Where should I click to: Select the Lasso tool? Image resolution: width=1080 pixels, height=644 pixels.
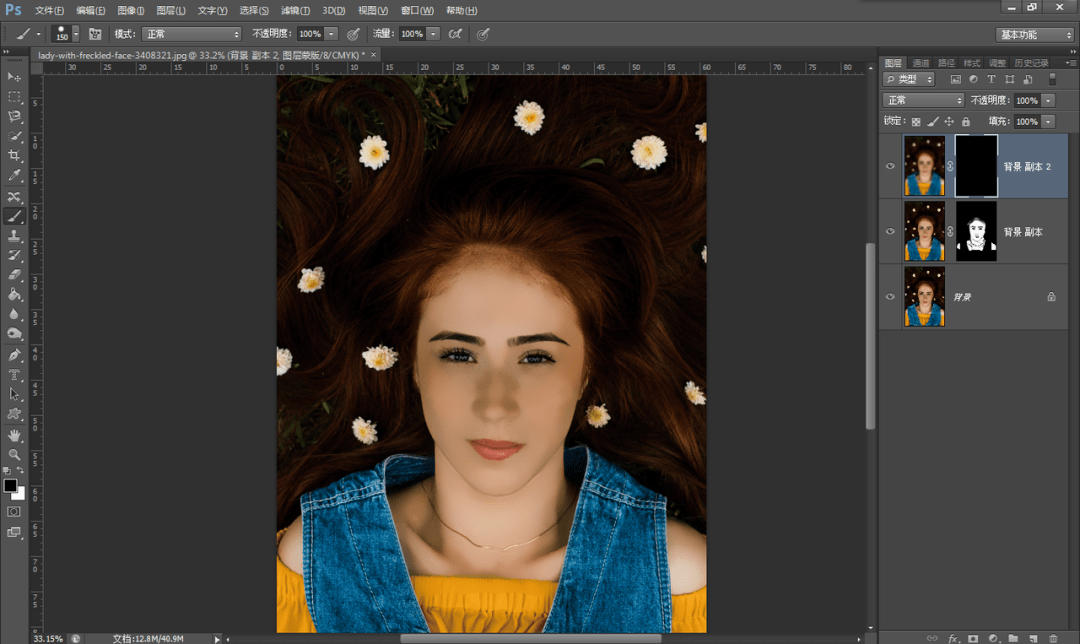click(14, 116)
